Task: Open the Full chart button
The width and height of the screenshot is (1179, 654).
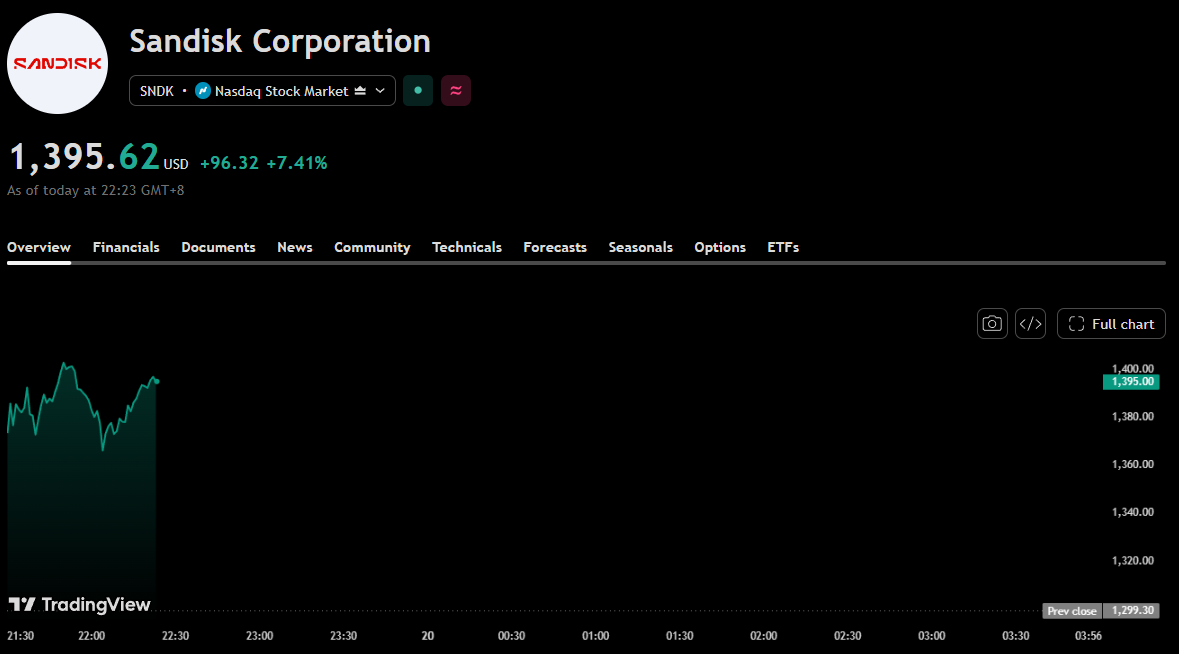Action: 1111,324
